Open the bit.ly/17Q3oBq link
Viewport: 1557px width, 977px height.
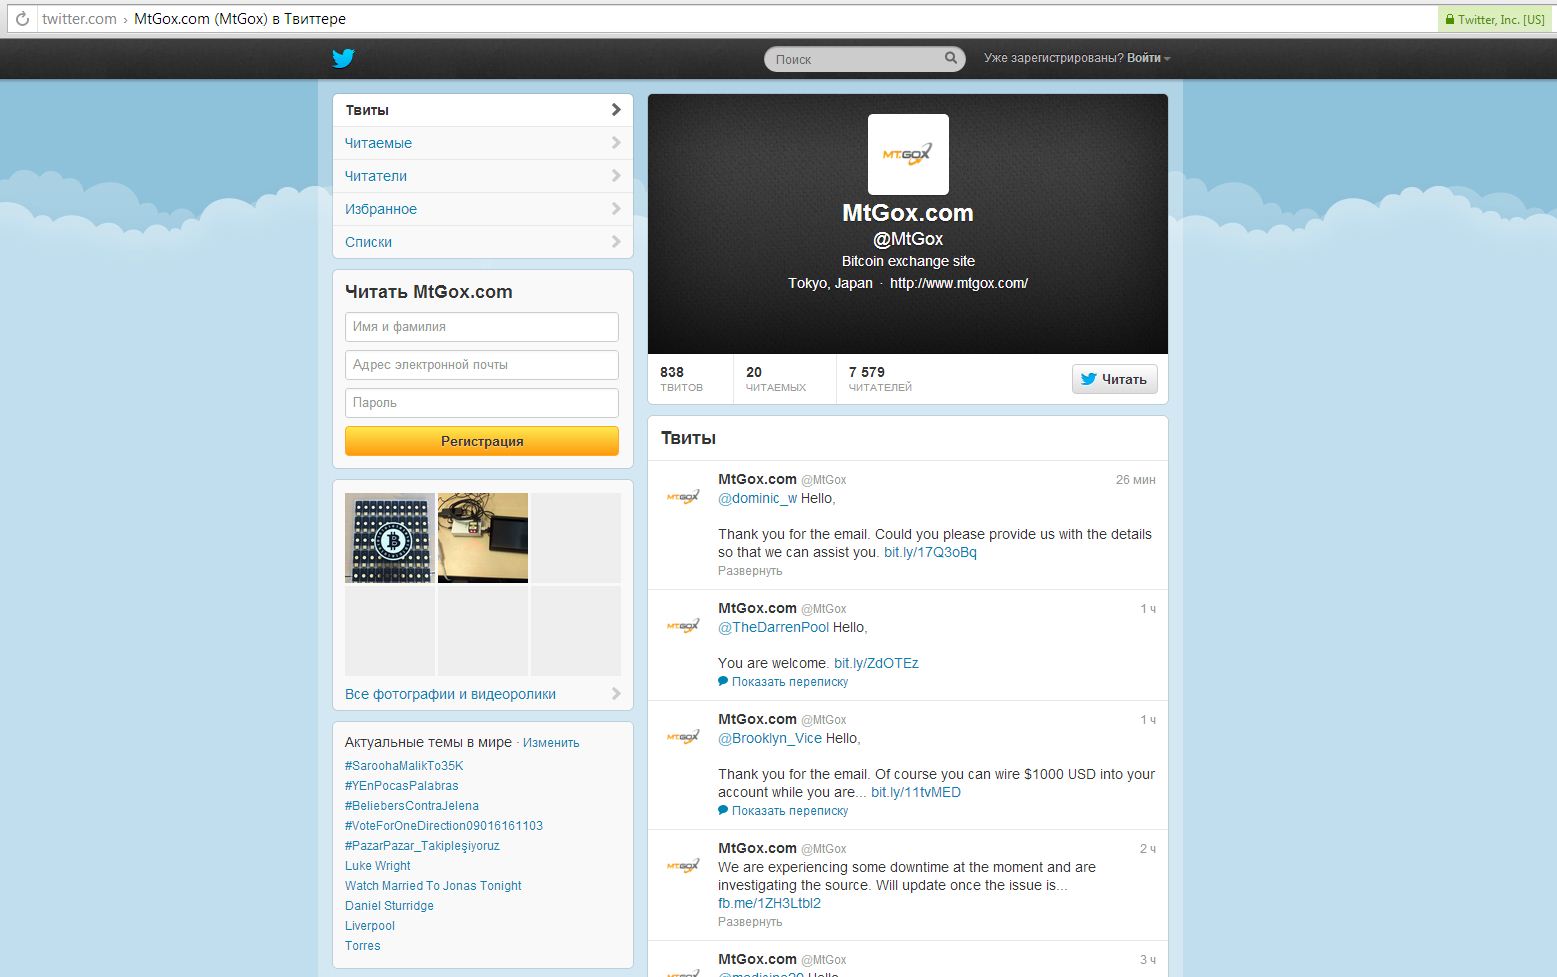(930, 552)
